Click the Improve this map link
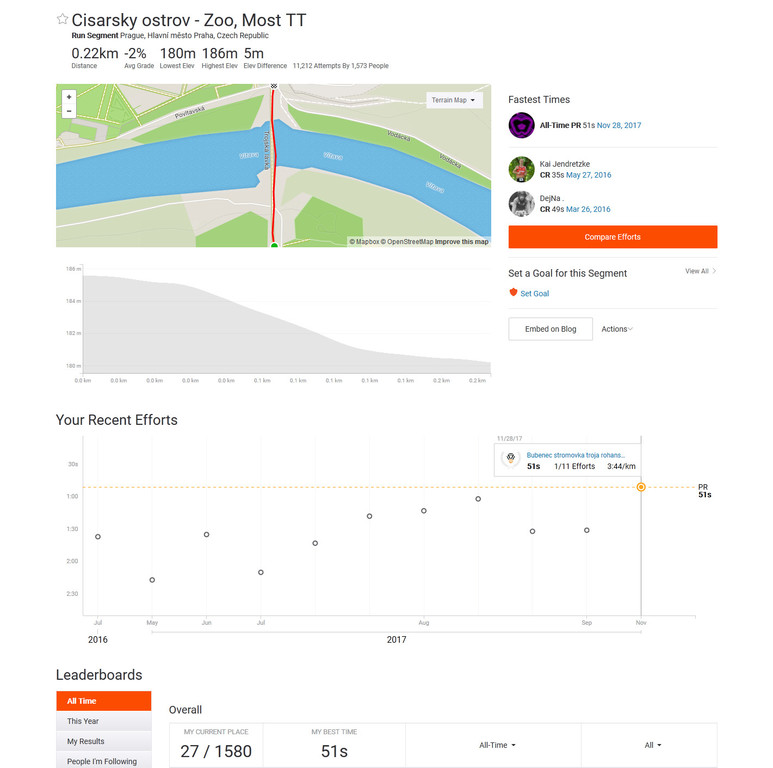This screenshot has height=768, width=773. coord(462,241)
